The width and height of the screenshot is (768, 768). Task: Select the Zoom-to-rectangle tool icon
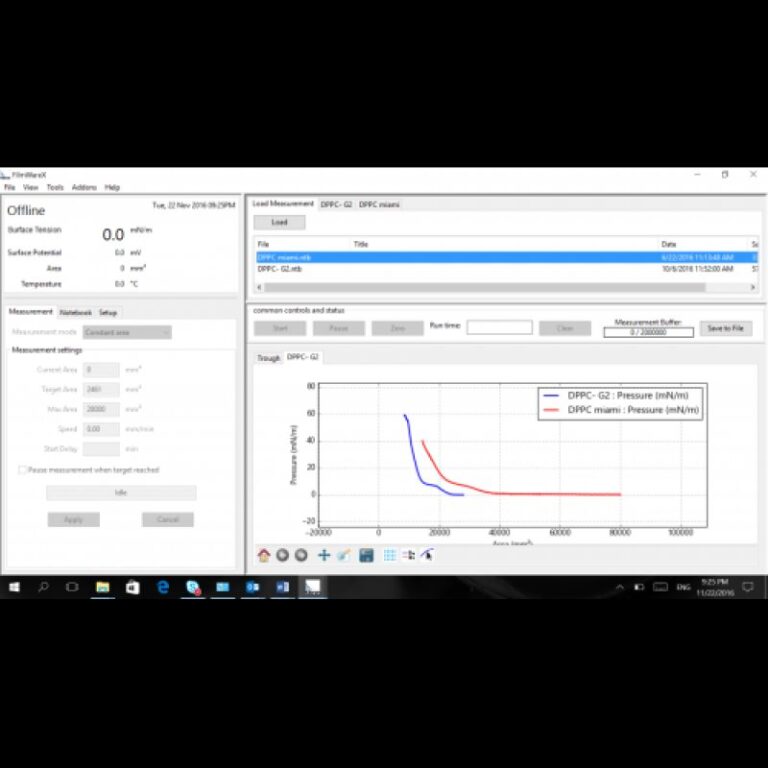coord(342,555)
